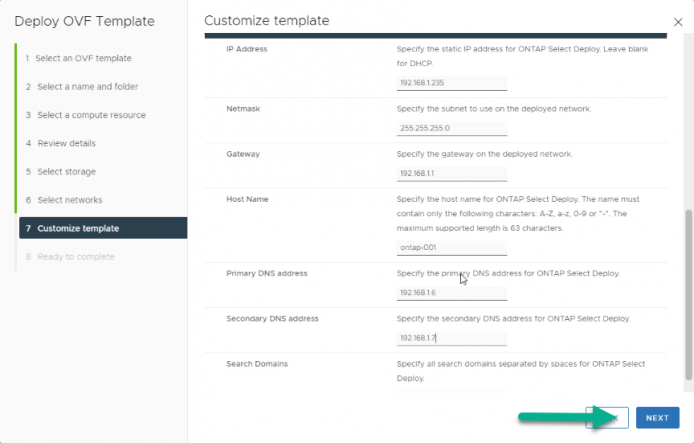Click the Ready to complete step
Viewport: 694px width, 443px height.
(x=75, y=257)
